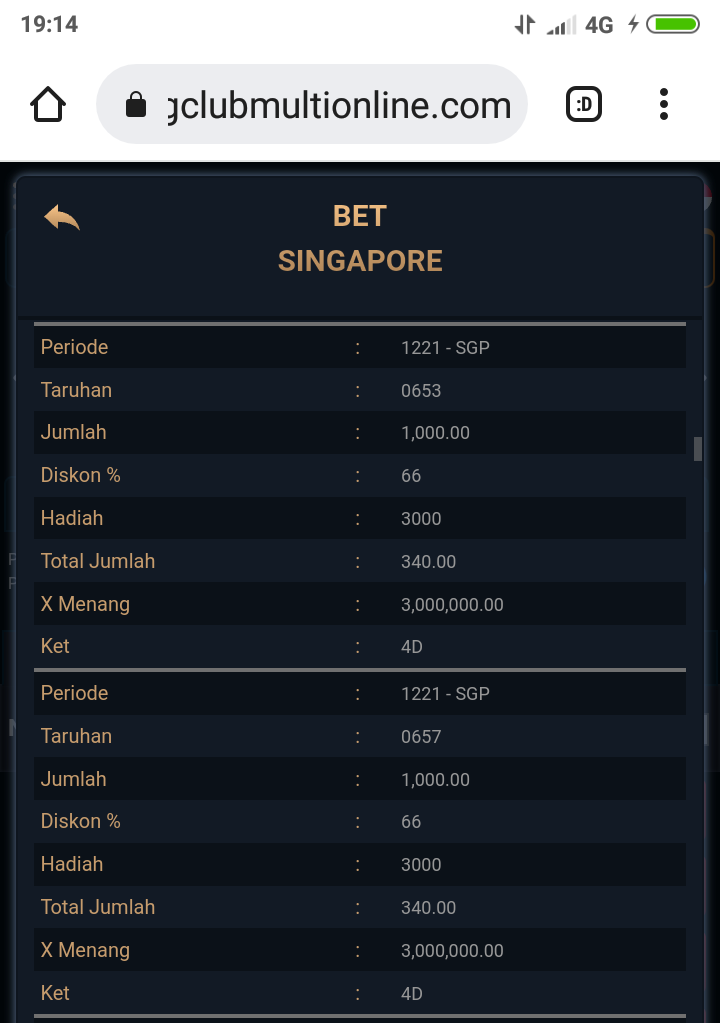Open the browser home page
This screenshot has width=720, height=1023.
(x=49, y=105)
